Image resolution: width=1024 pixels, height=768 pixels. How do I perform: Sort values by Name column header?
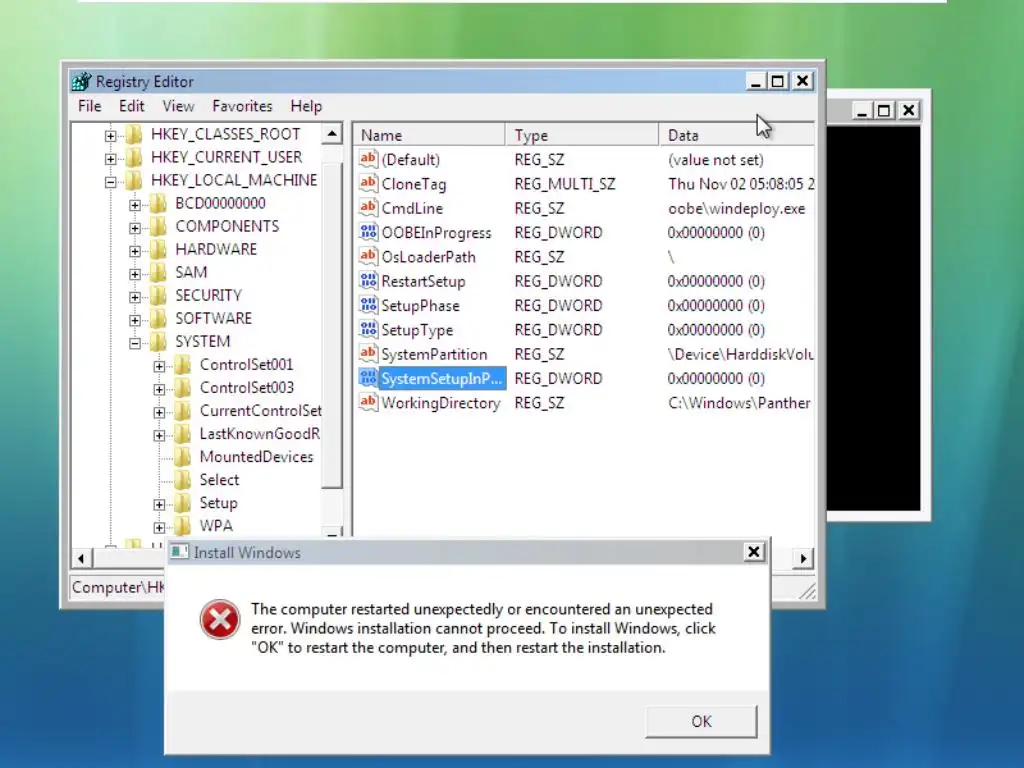[430, 135]
